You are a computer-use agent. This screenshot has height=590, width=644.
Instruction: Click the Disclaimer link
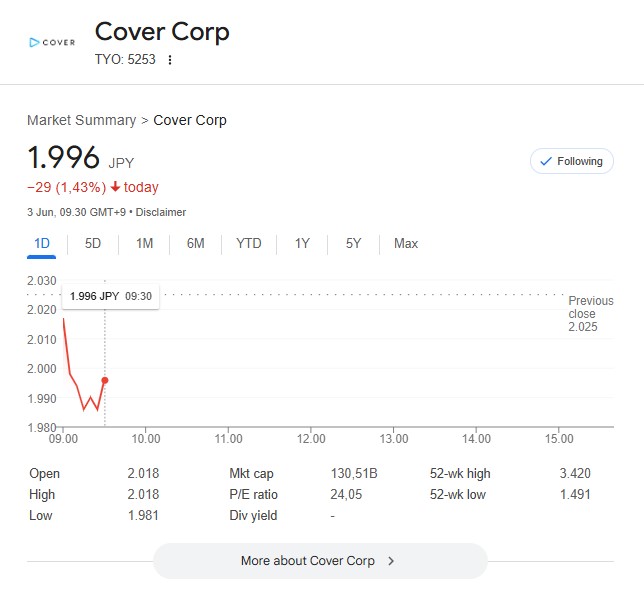(161, 212)
